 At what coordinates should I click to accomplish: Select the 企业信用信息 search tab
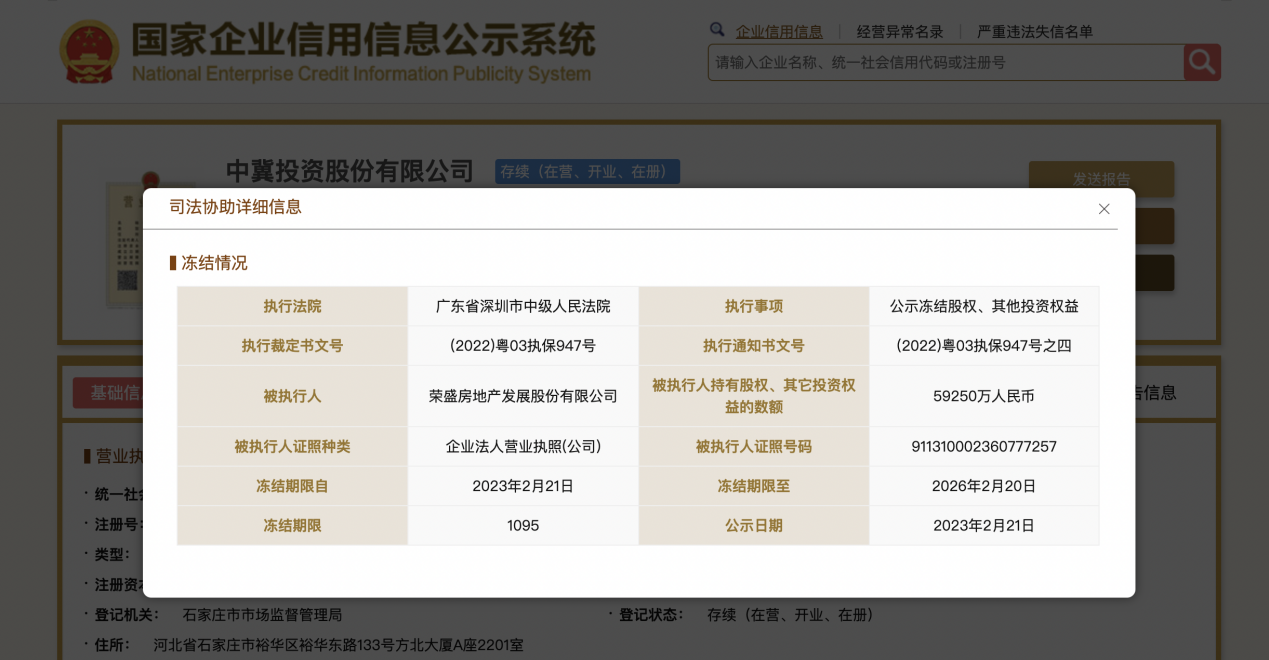(x=779, y=32)
